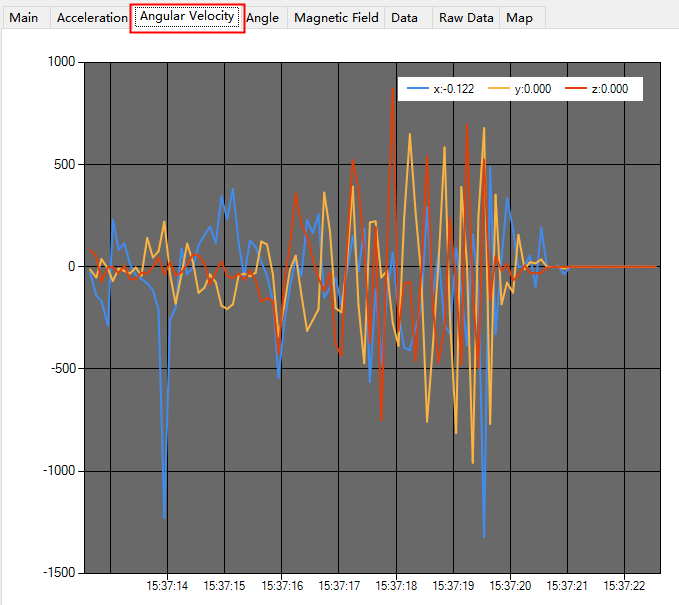Switch to the Magnetic Field tab

(x=336, y=18)
